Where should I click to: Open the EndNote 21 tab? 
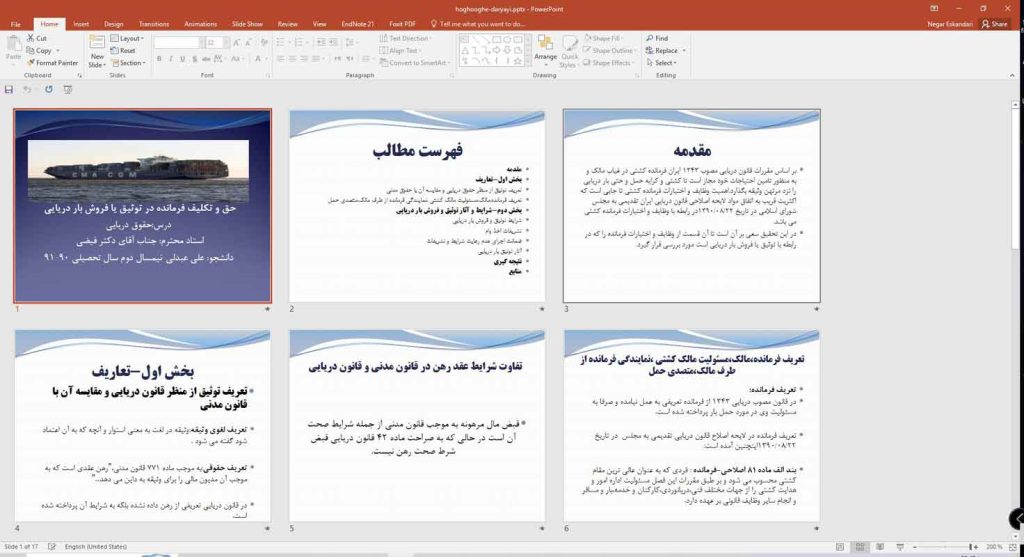358,24
